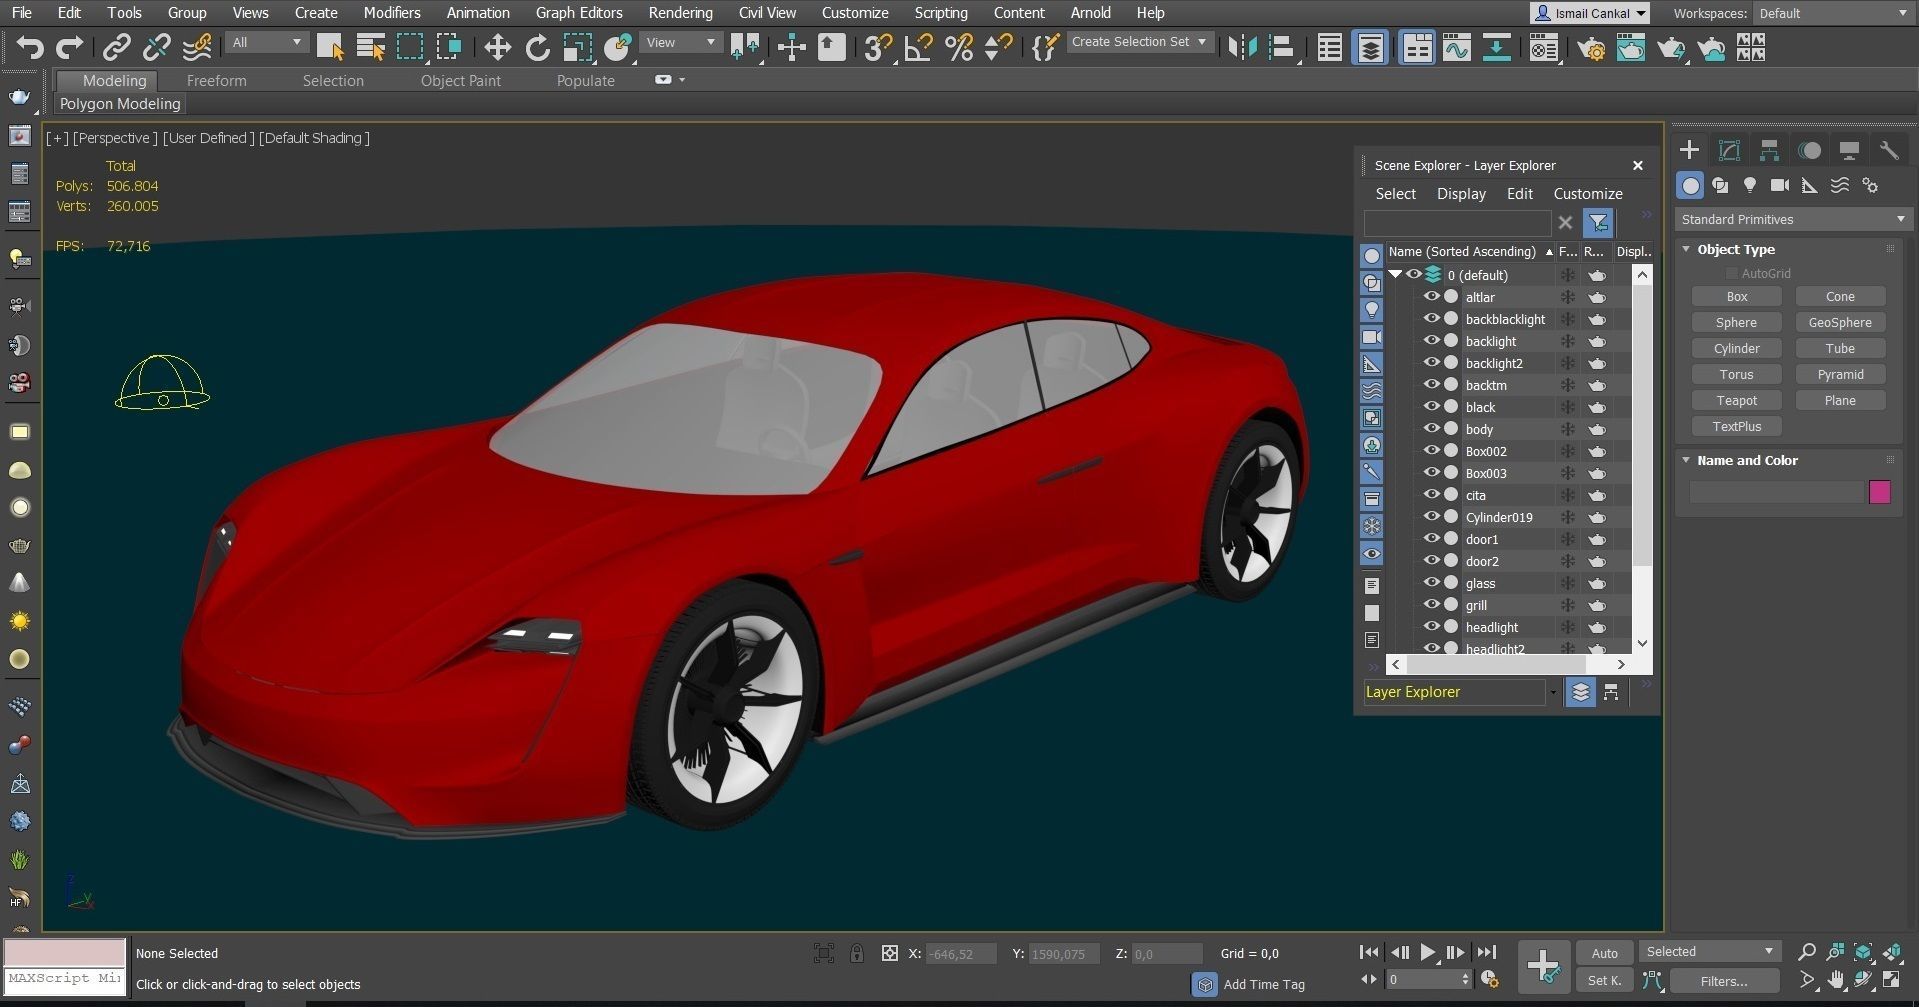The width and height of the screenshot is (1919, 1007).
Task: Open the Utilities wrench panel
Action: coord(1889,150)
